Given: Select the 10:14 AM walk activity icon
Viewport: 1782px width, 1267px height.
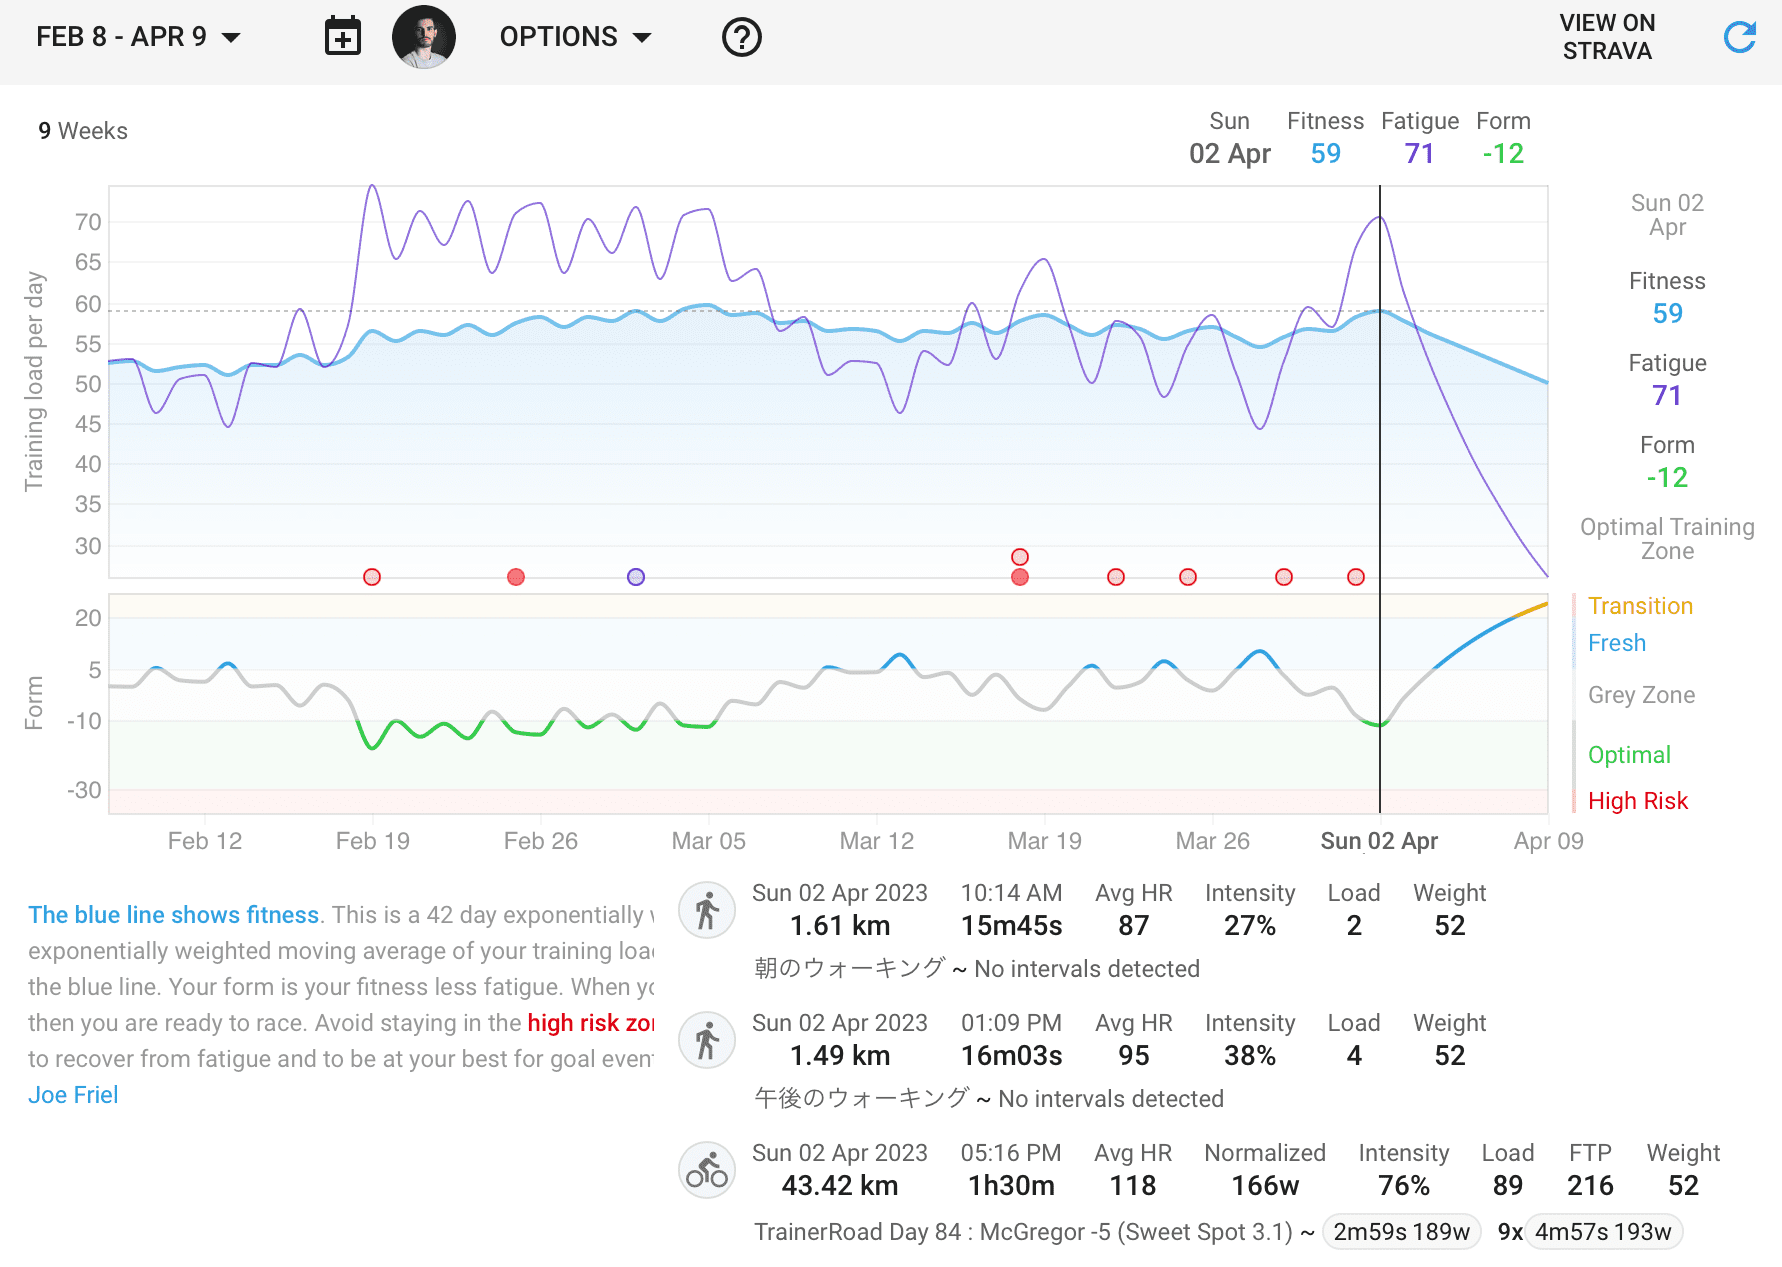Looking at the screenshot, I should coord(707,910).
